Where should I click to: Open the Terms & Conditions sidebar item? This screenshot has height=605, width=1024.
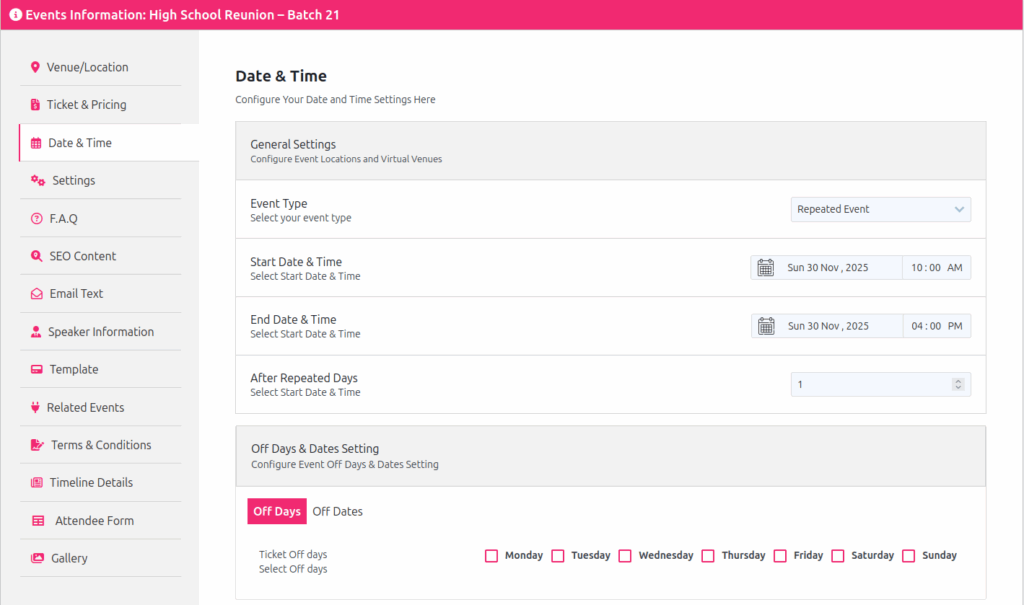pos(101,445)
